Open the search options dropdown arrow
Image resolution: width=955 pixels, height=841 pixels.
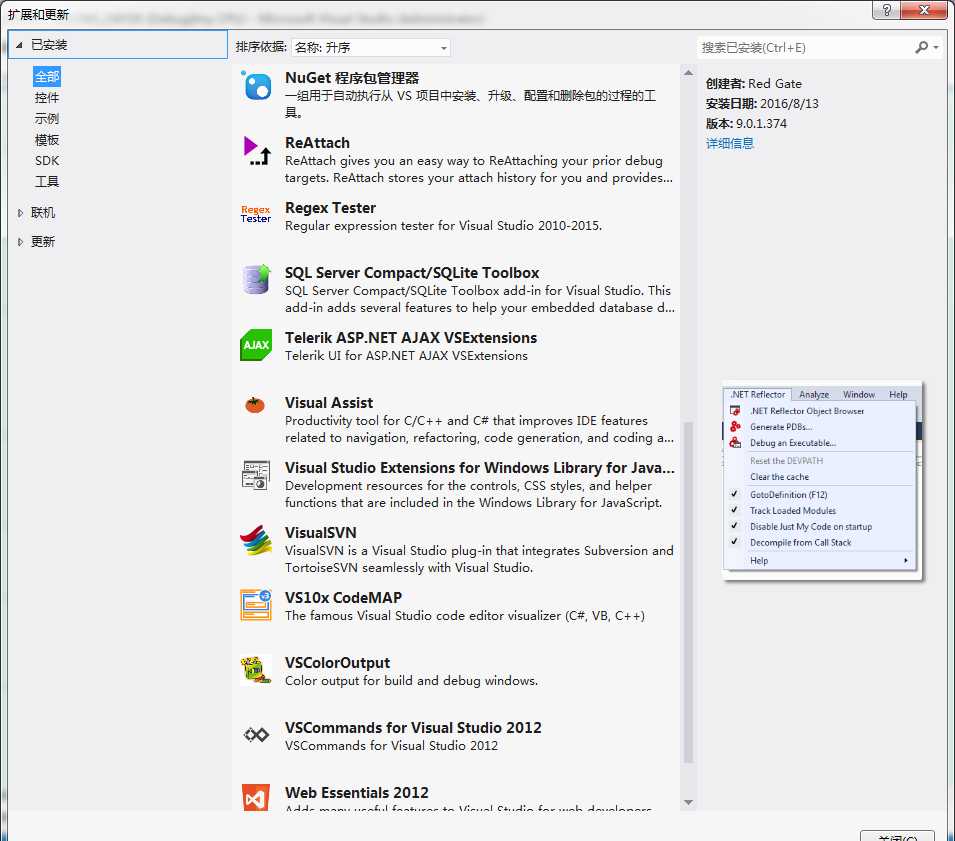pyautogui.click(x=936, y=48)
